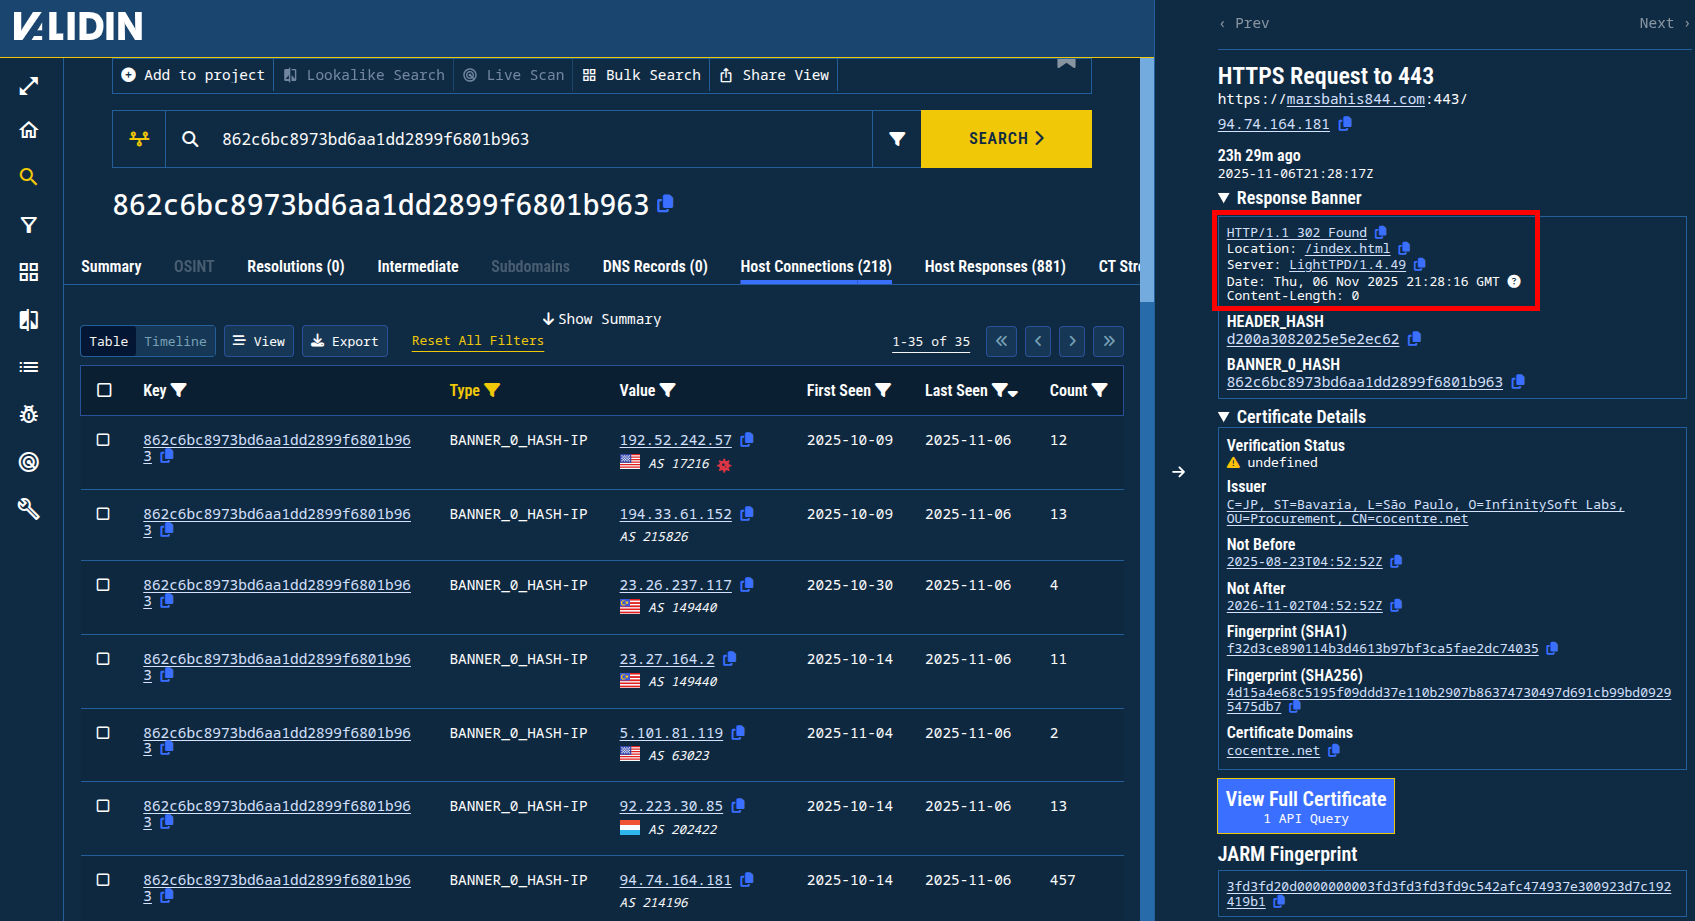Click the wrench tools icon in sidebar
This screenshot has width=1695, height=921.
point(29,509)
